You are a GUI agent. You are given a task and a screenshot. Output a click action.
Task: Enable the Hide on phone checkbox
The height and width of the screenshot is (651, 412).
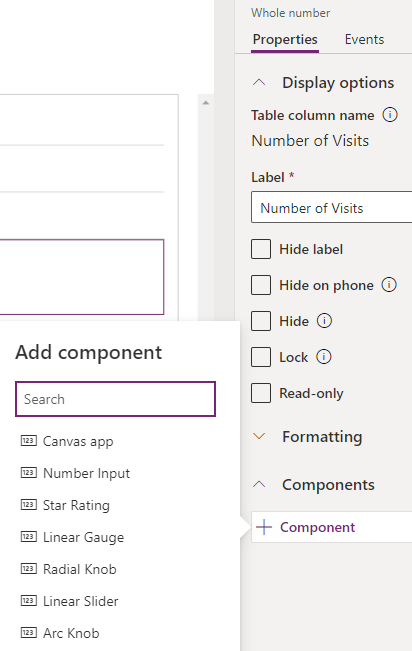coord(261,285)
